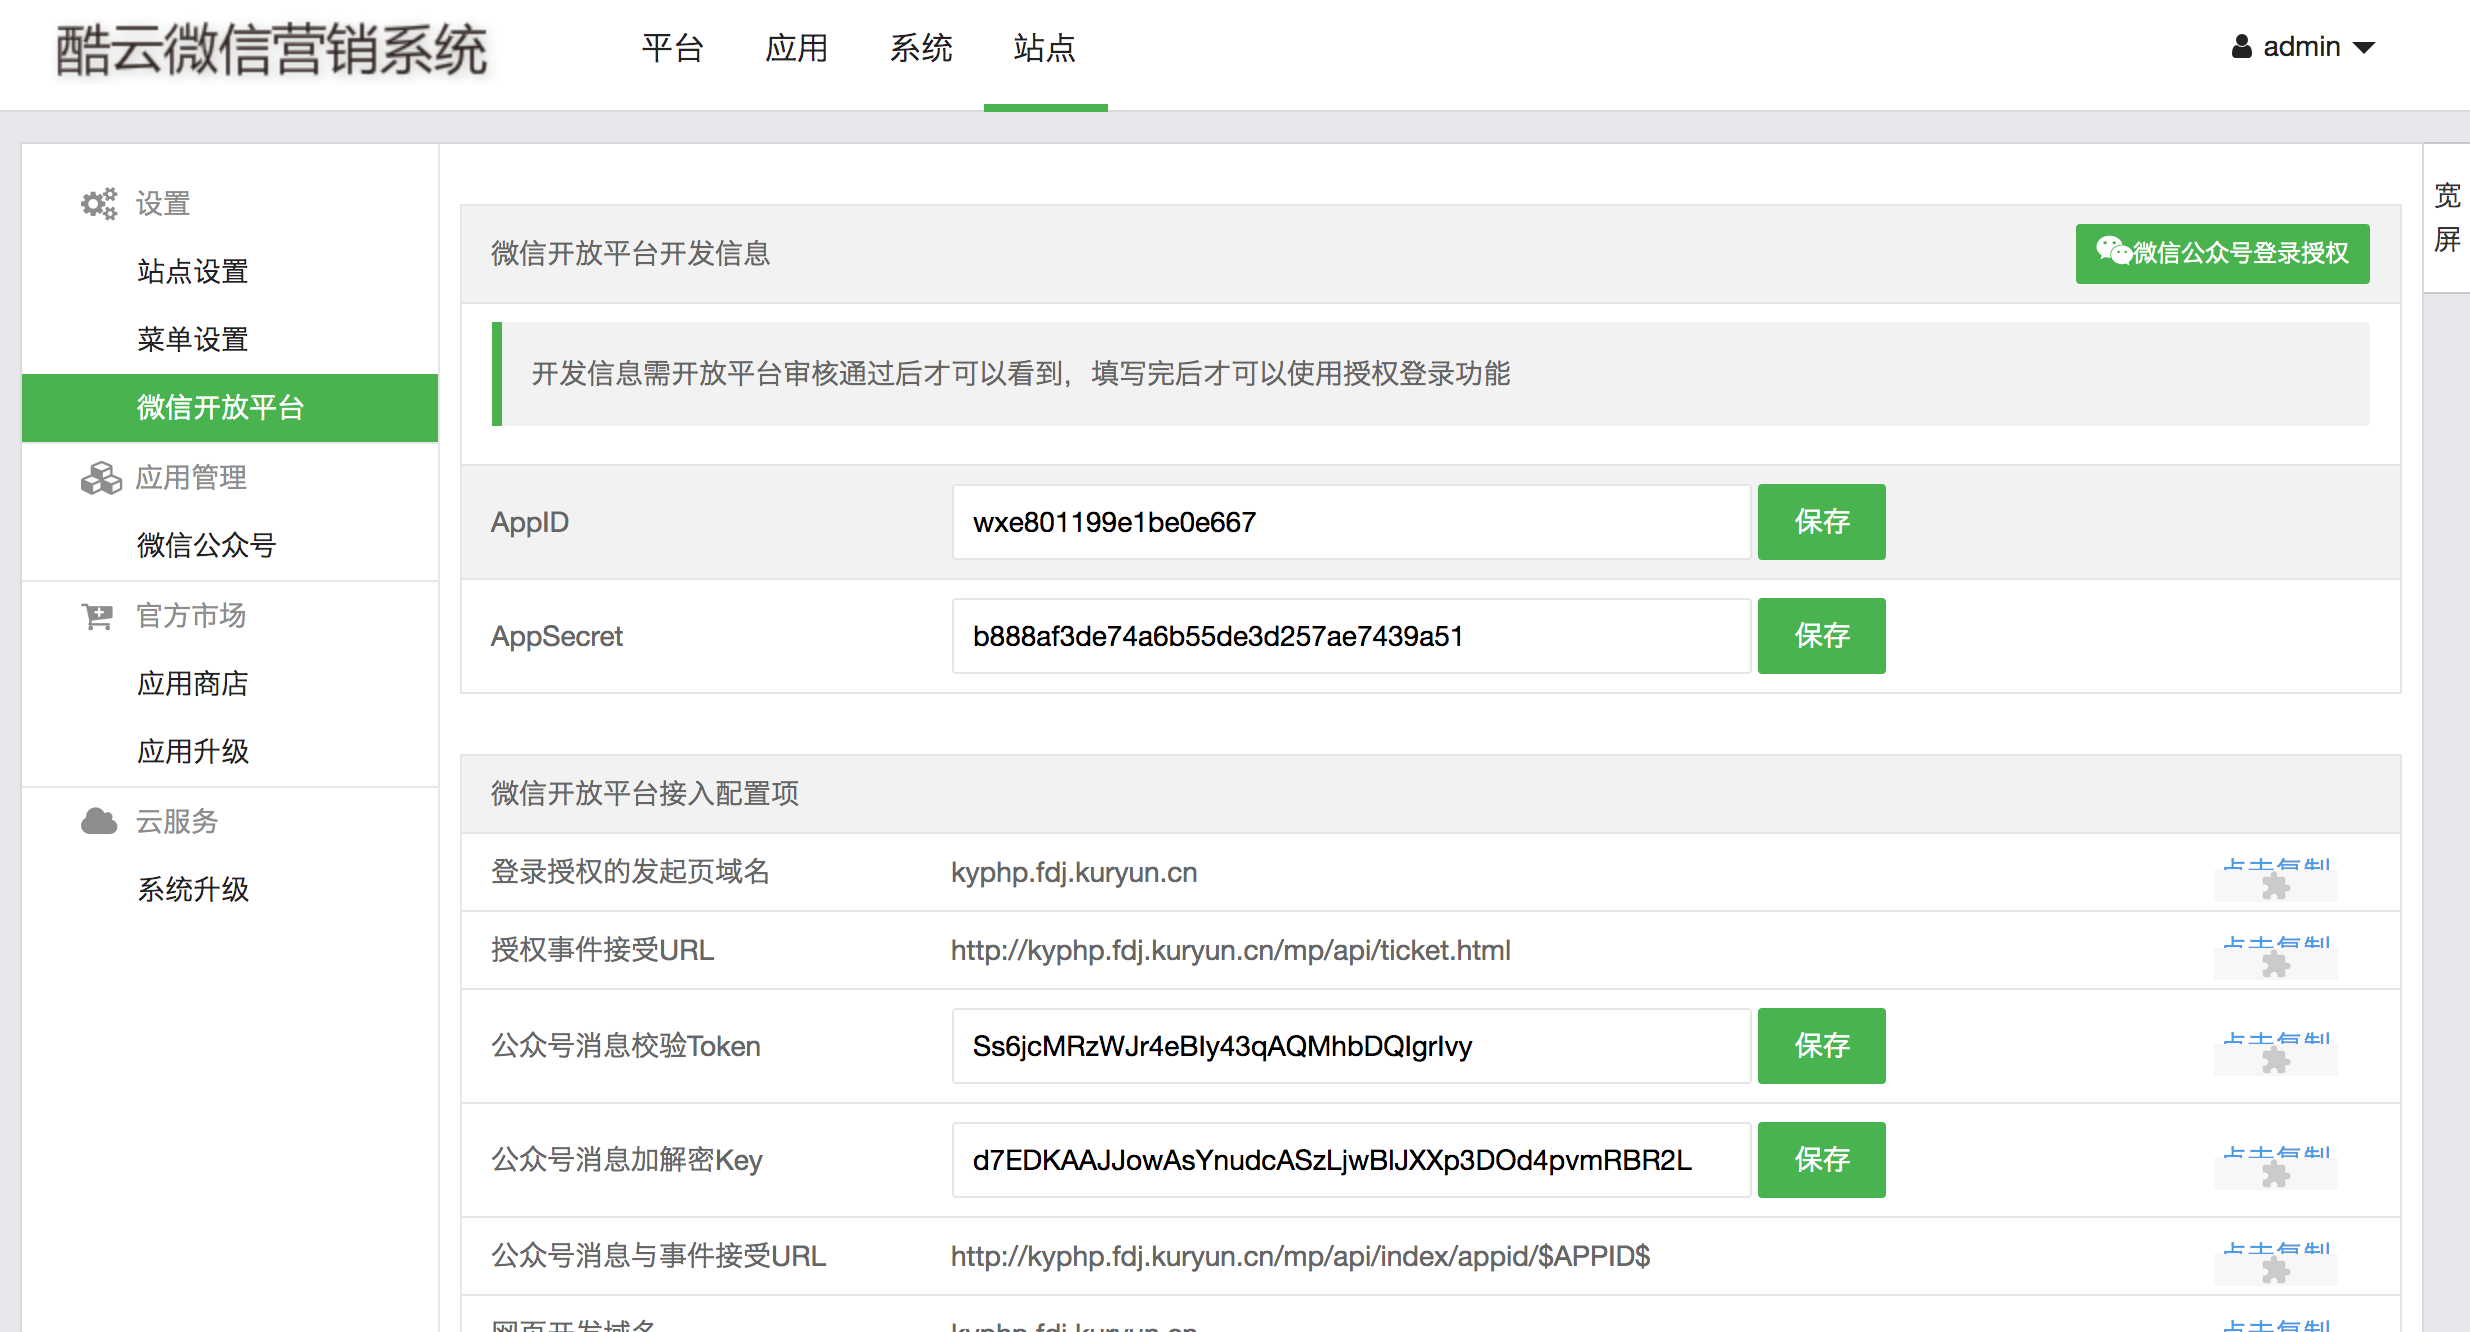This screenshot has height=1332, width=2470.
Task: Click the 应用管理 sidebar group heading
Action: point(191,478)
